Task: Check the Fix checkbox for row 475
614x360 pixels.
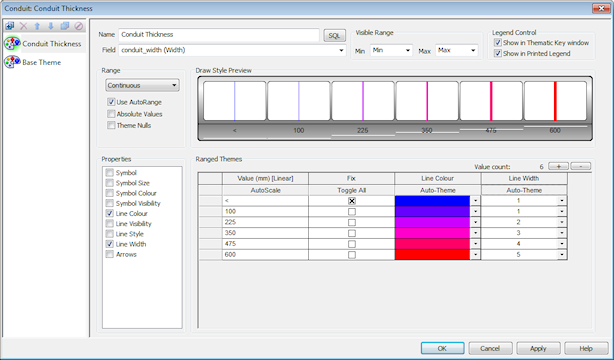Action: coord(352,244)
